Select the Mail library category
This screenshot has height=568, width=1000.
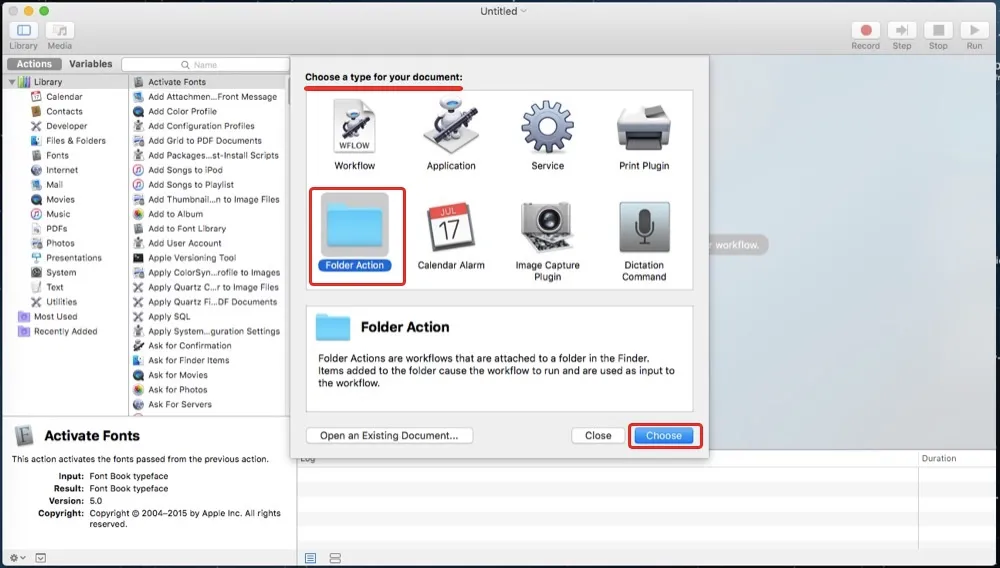[x=54, y=184]
